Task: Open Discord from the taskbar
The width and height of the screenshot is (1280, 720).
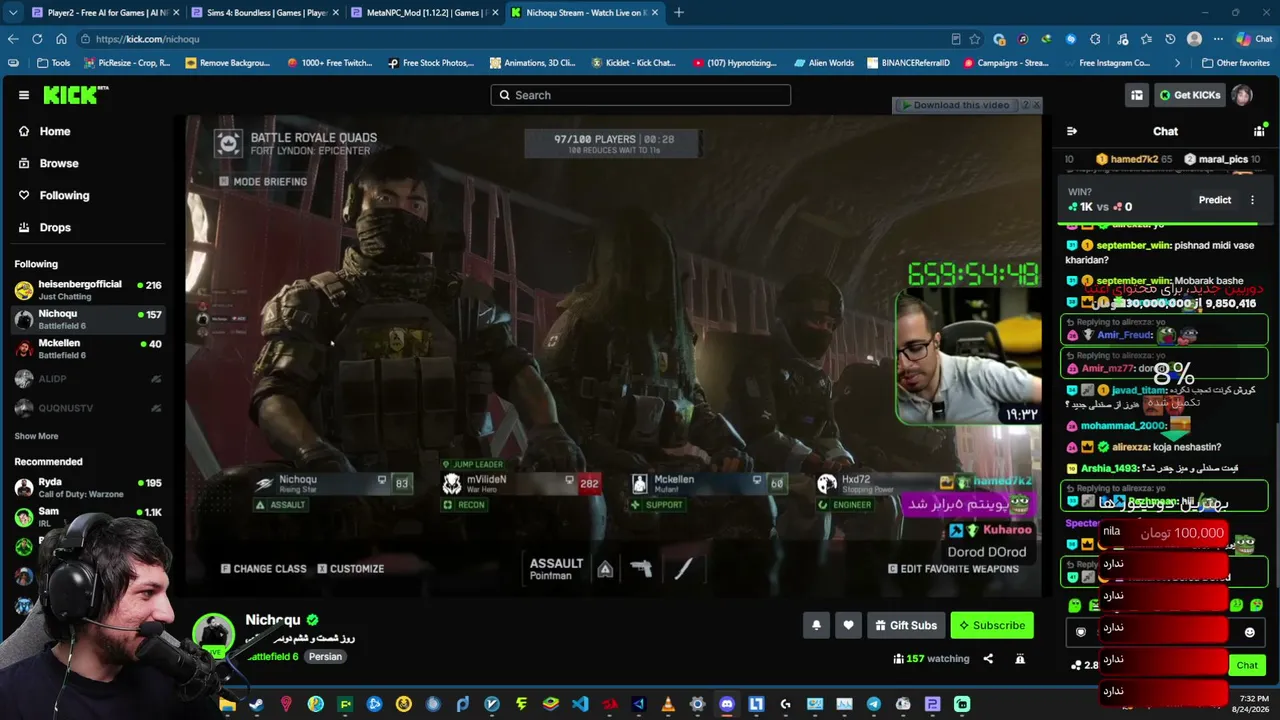Action: 727,704
